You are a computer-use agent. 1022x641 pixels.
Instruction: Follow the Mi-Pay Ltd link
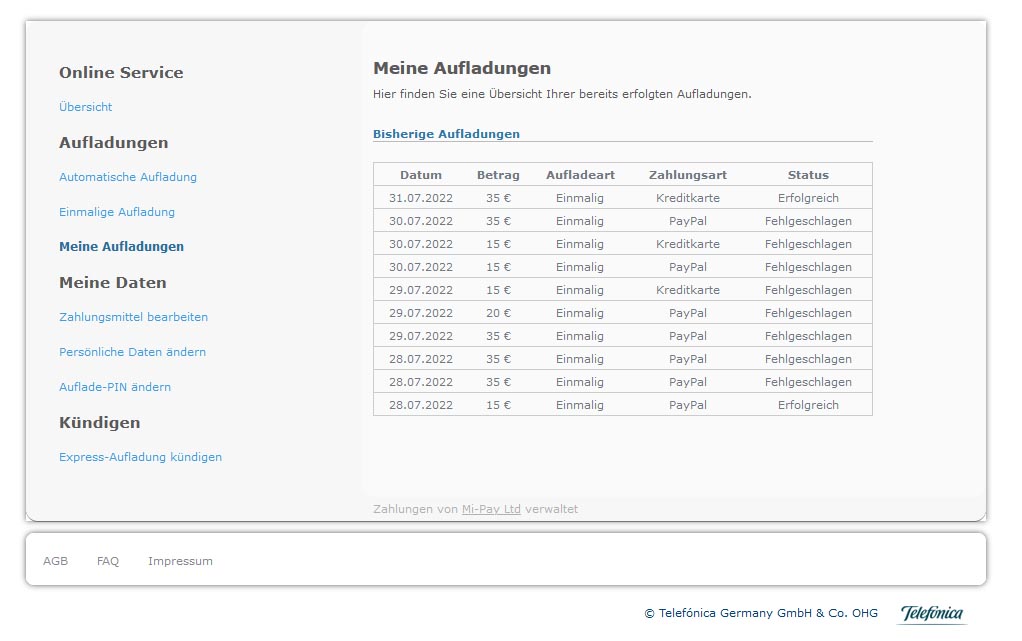pyautogui.click(x=491, y=509)
